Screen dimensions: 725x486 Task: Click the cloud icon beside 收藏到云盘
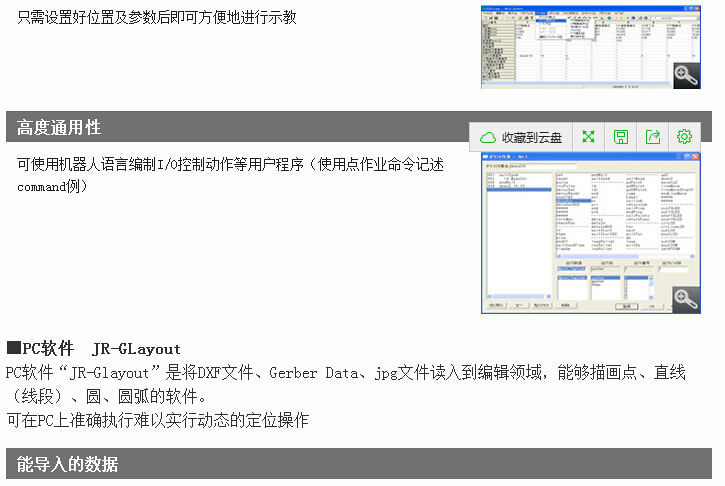tap(488, 137)
